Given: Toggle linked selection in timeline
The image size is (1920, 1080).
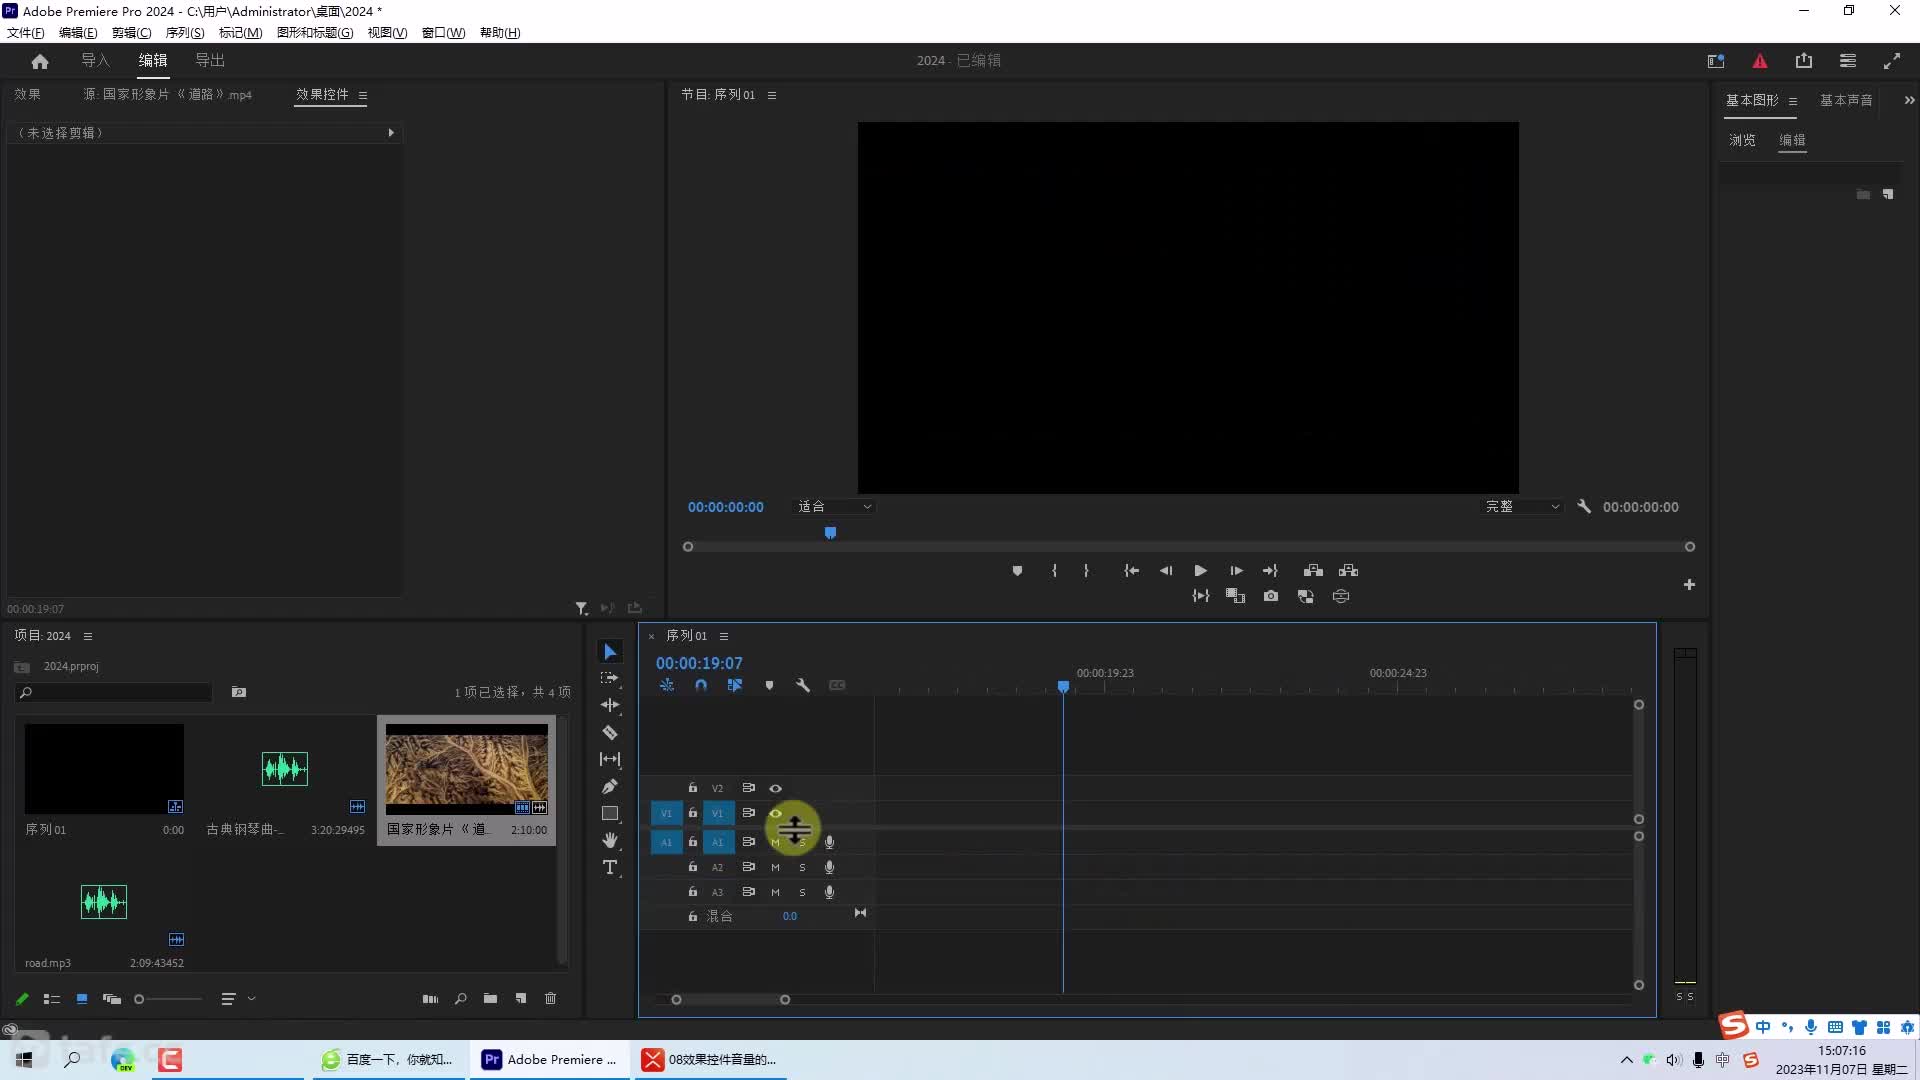Looking at the screenshot, I should [x=735, y=685].
